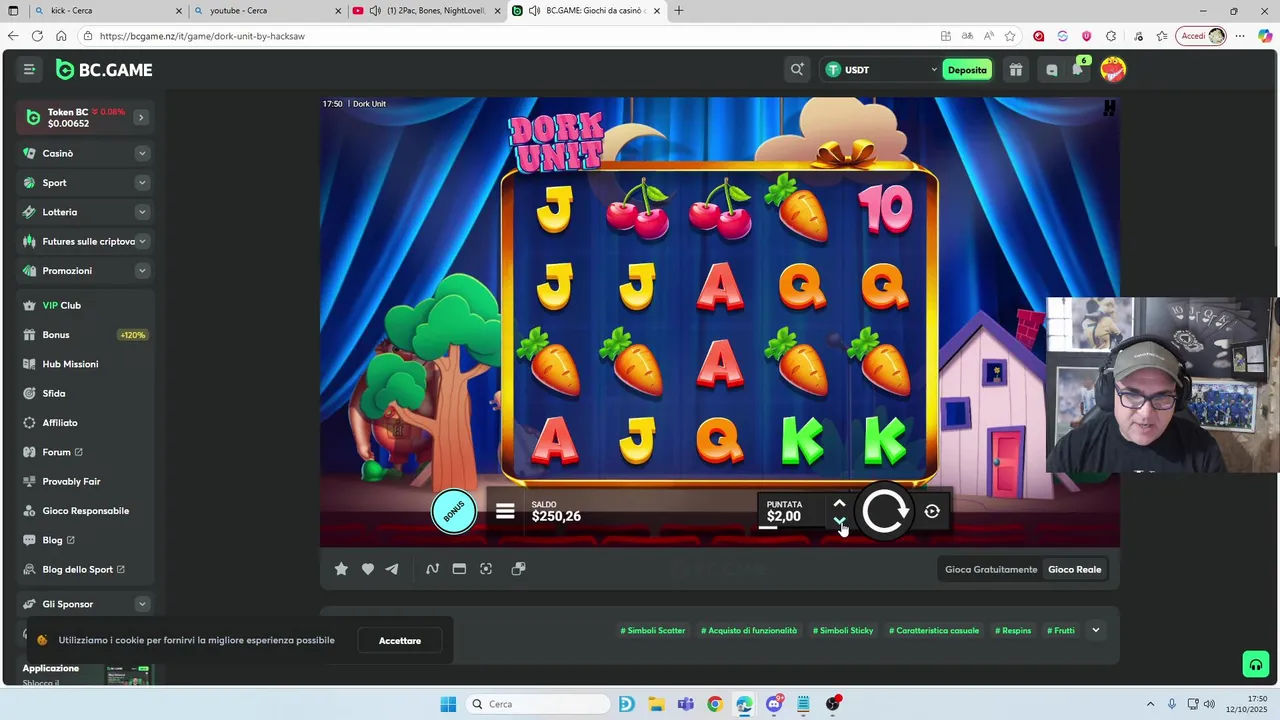Open the USDT currency dropdown
The width and height of the screenshot is (1280, 720).
pos(881,69)
